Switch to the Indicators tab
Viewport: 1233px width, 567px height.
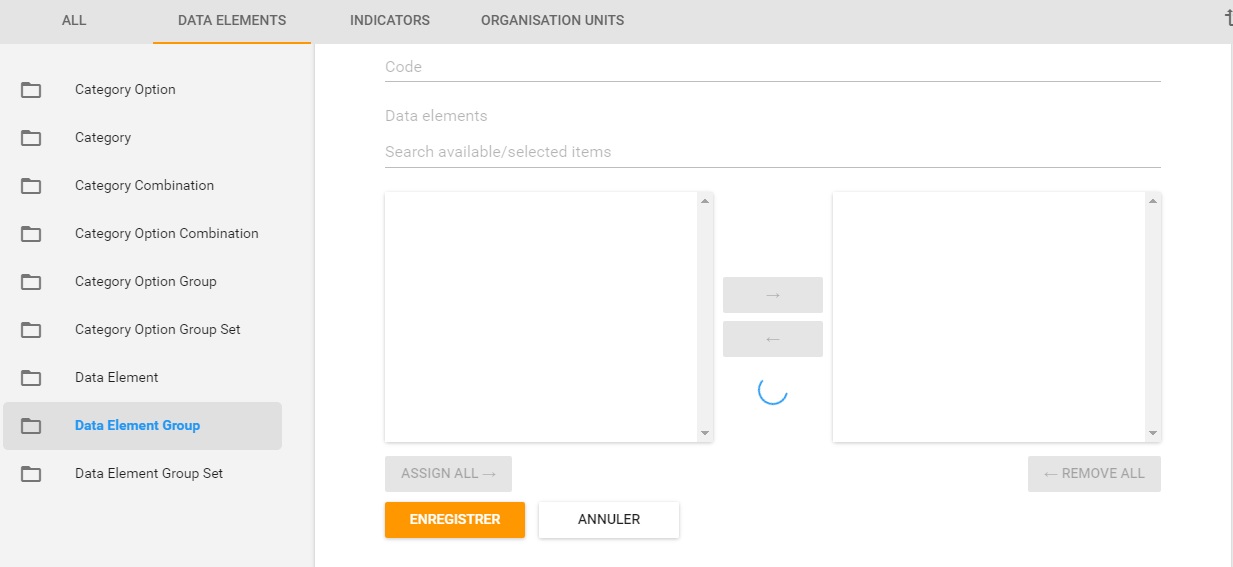390,20
